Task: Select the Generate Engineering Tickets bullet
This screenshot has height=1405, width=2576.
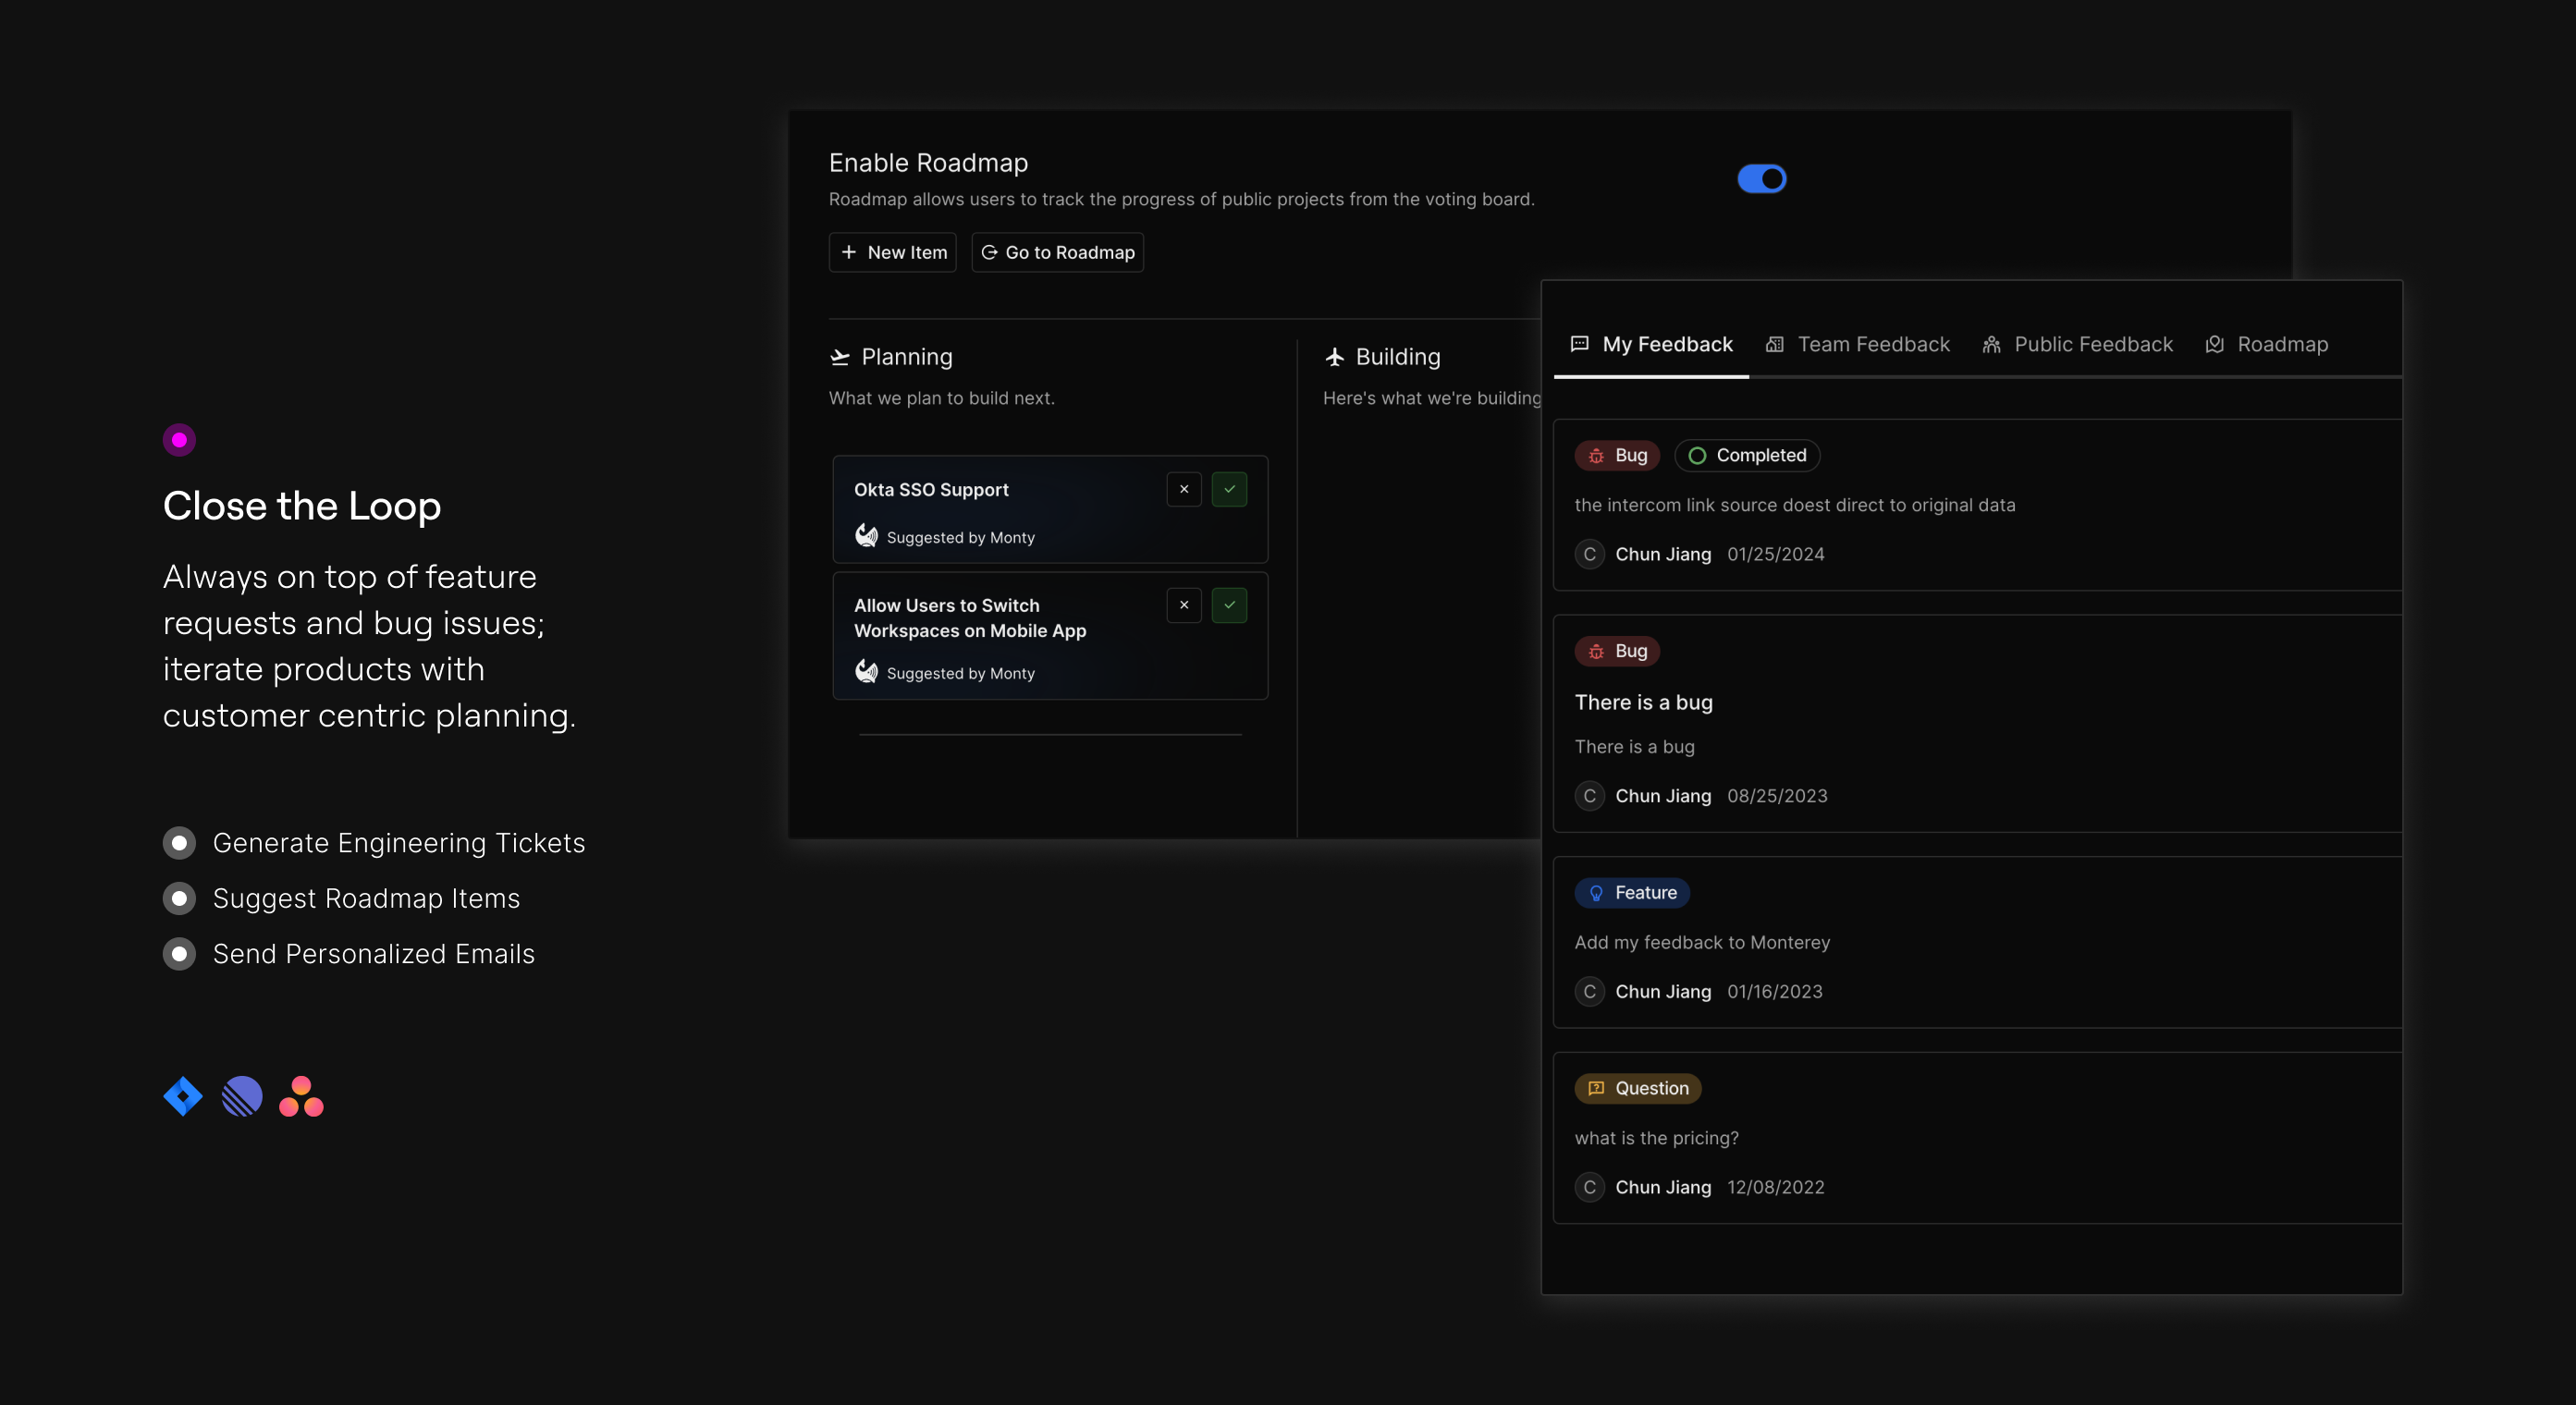Action: pyautogui.click(x=179, y=843)
